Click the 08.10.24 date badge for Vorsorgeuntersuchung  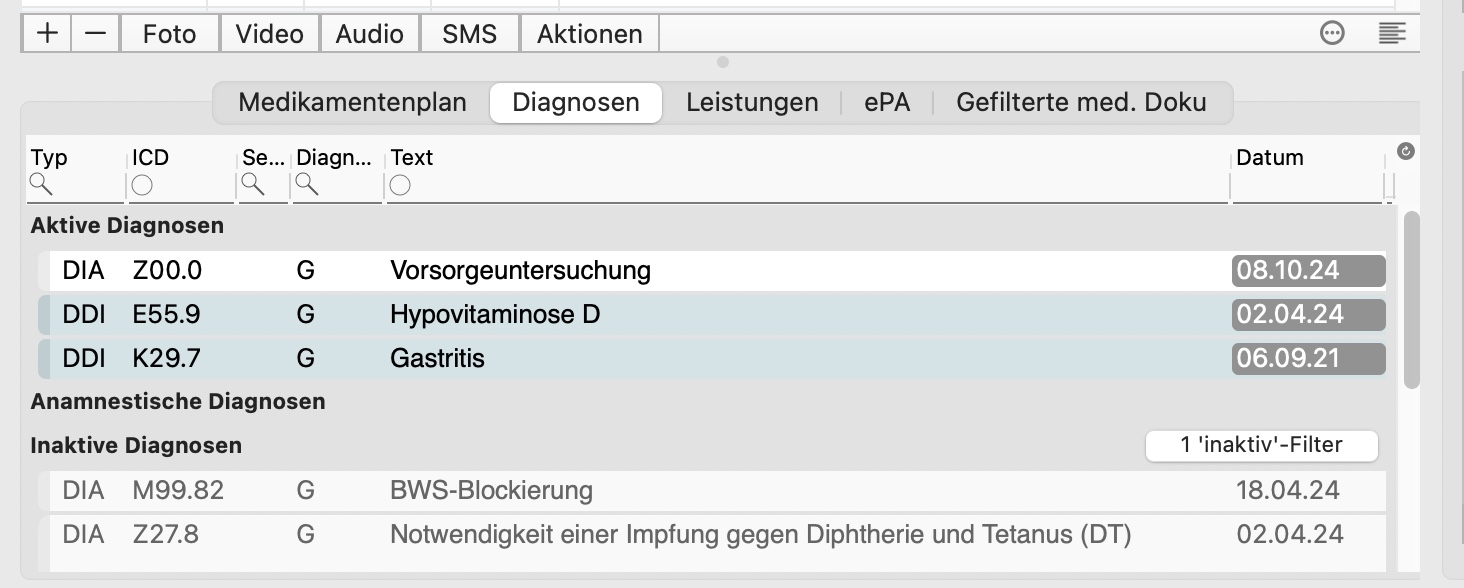coord(1308,271)
